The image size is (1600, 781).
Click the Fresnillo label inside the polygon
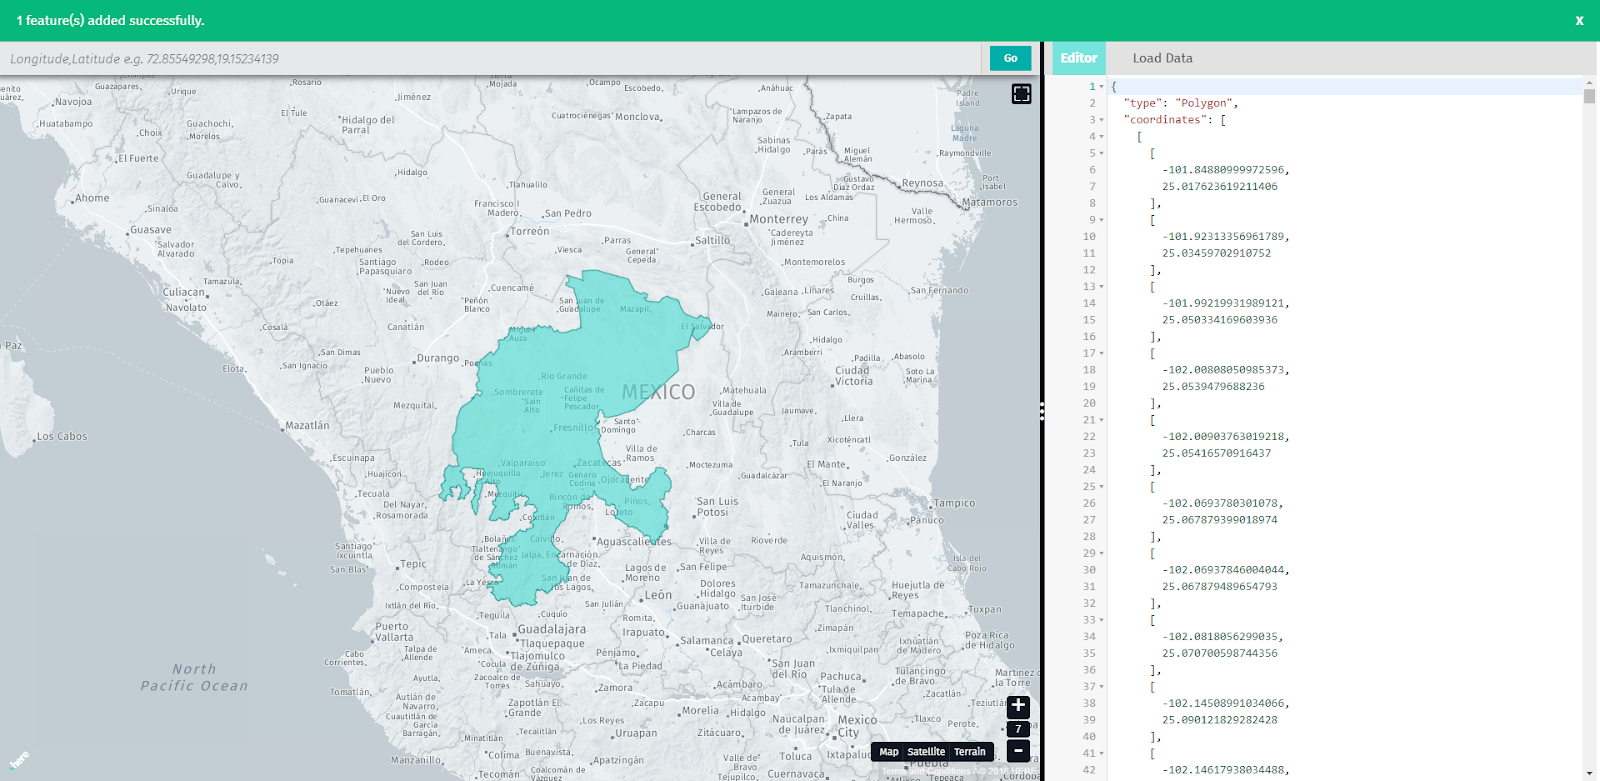click(x=574, y=428)
